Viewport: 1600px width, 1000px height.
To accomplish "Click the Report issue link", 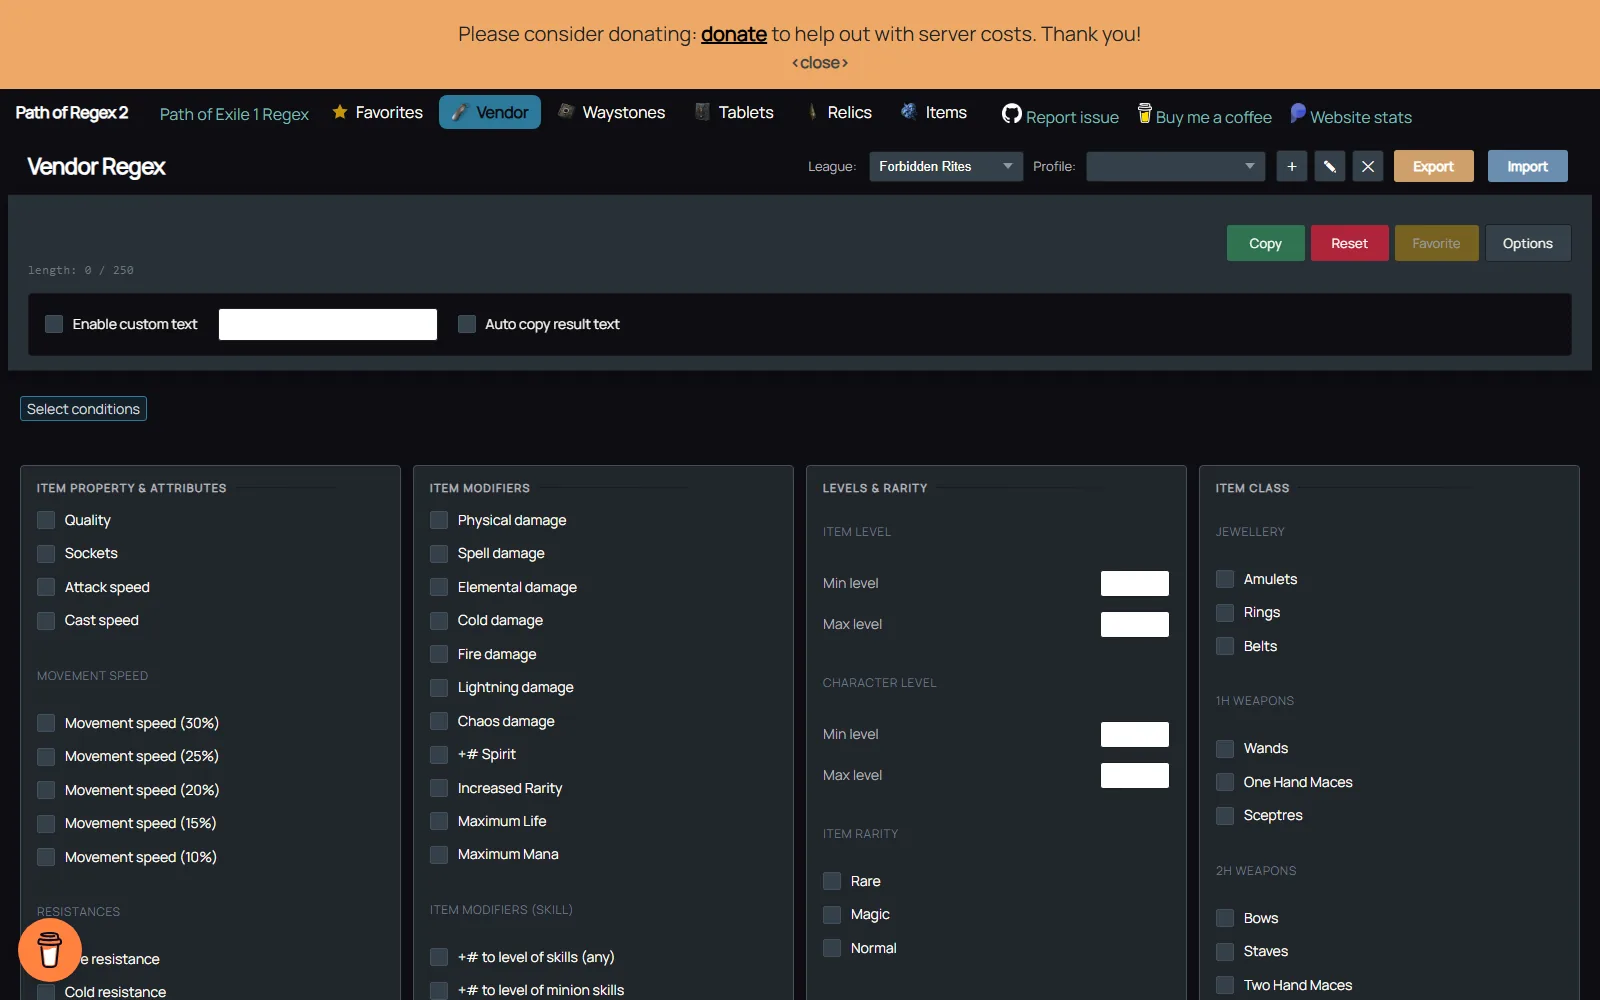I will click(1072, 117).
